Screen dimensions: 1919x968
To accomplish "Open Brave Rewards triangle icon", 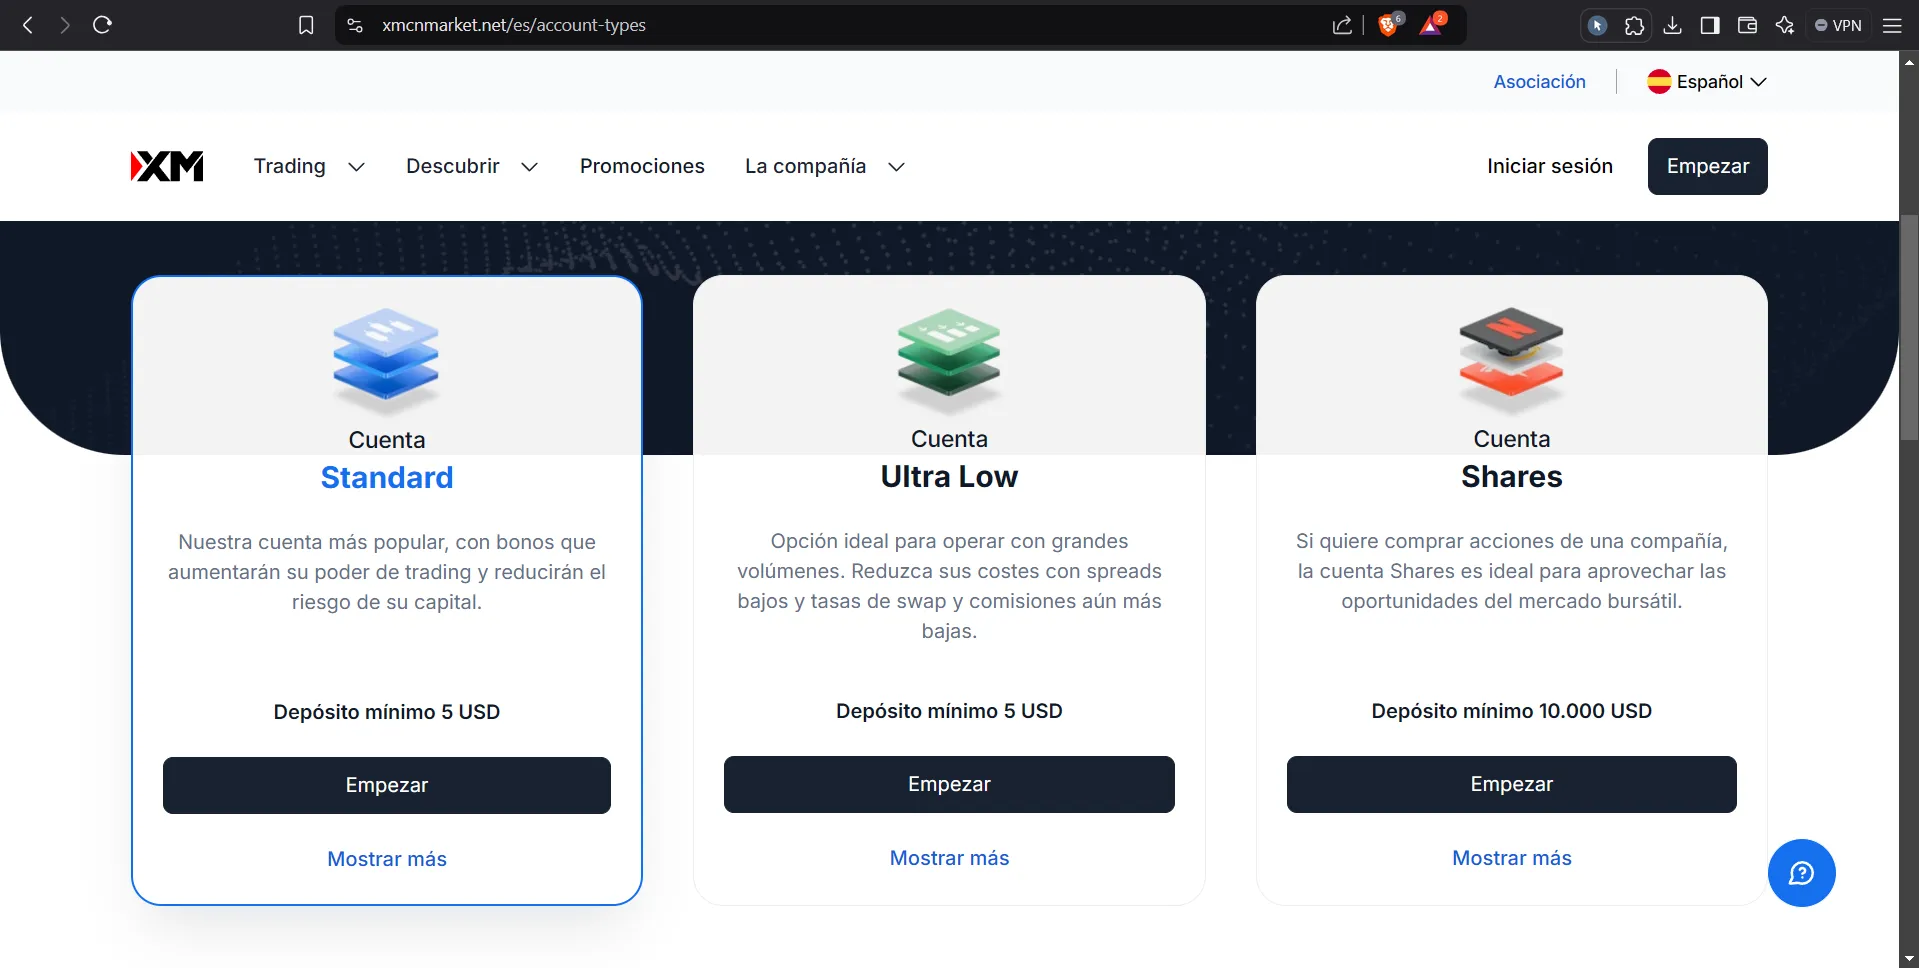I will point(1432,25).
